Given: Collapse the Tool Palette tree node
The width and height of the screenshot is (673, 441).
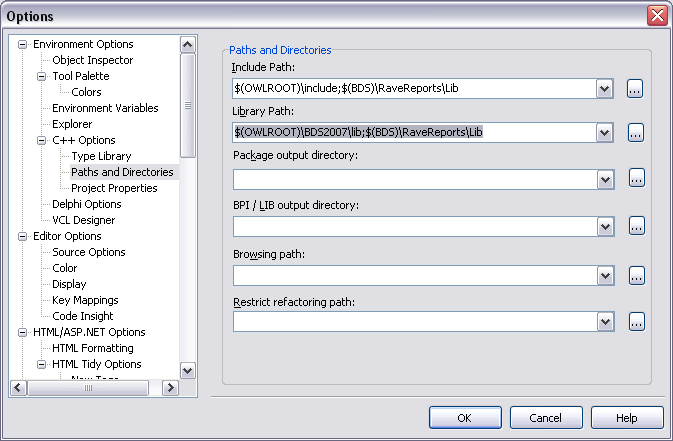Looking at the screenshot, I should click(41, 76).
